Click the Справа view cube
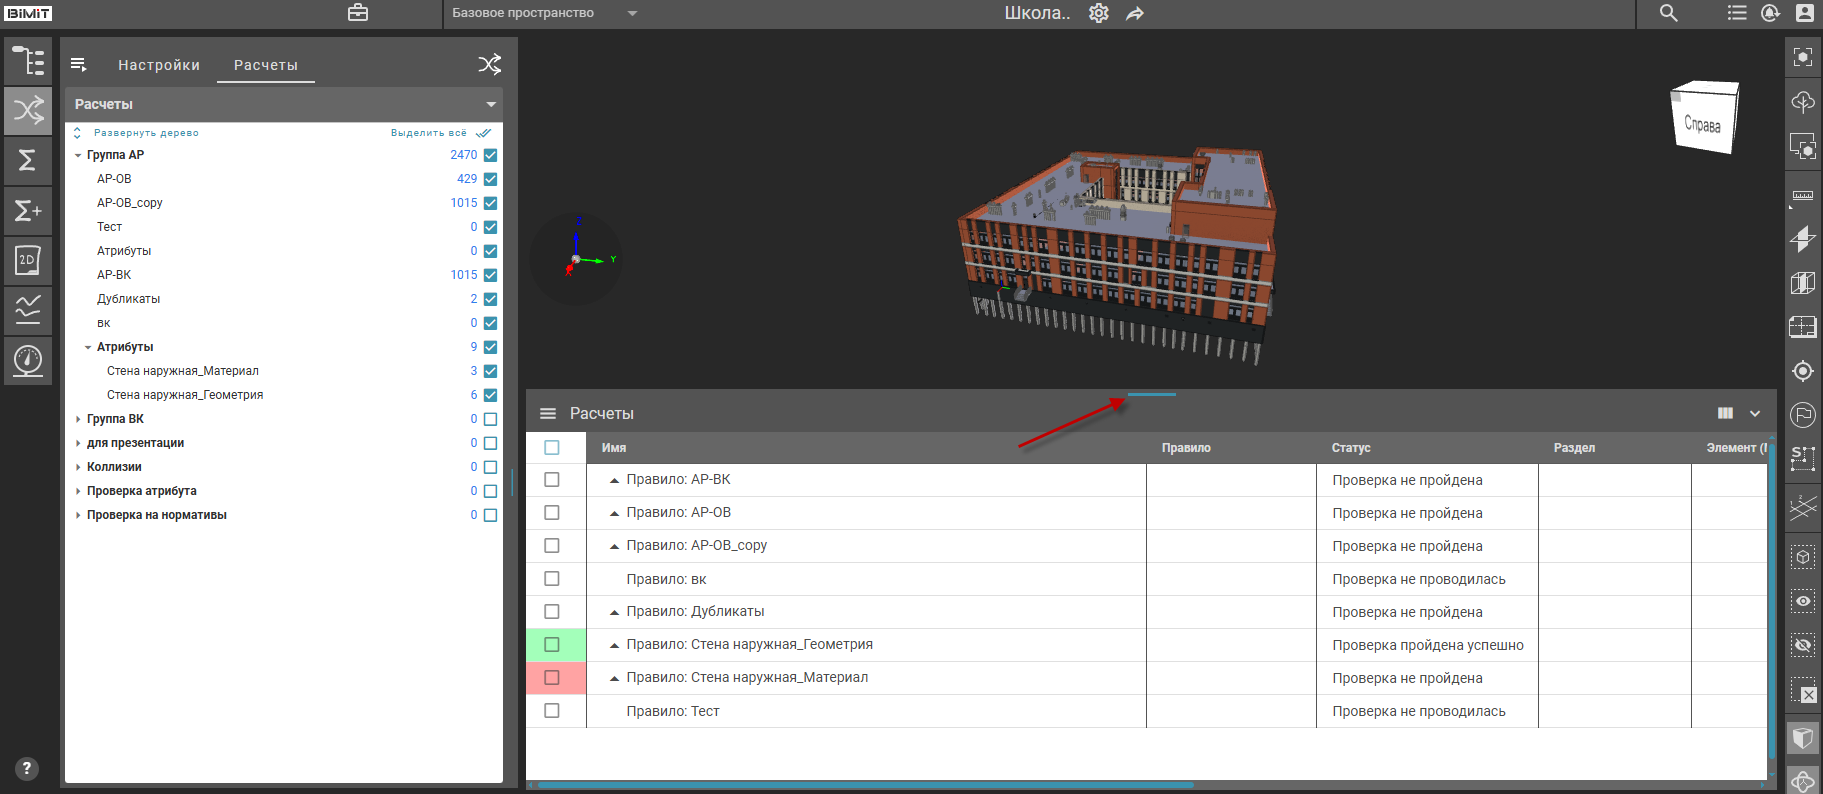The image size is (1823, 794). point(1704,118)
